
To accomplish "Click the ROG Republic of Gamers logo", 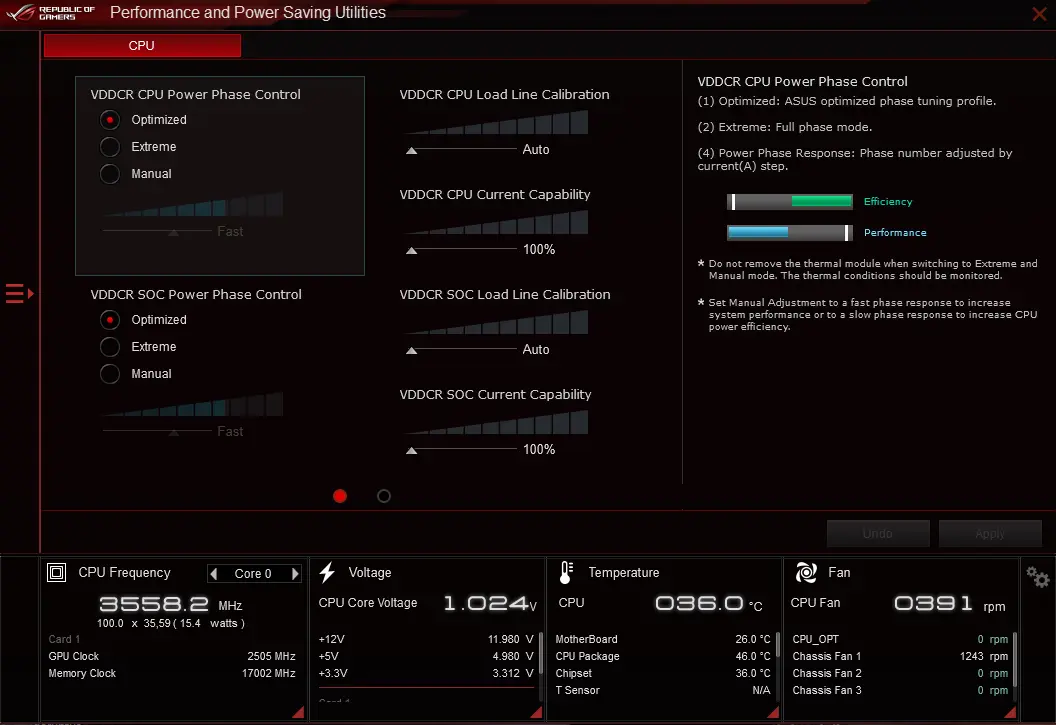I will tap(51, 13).
